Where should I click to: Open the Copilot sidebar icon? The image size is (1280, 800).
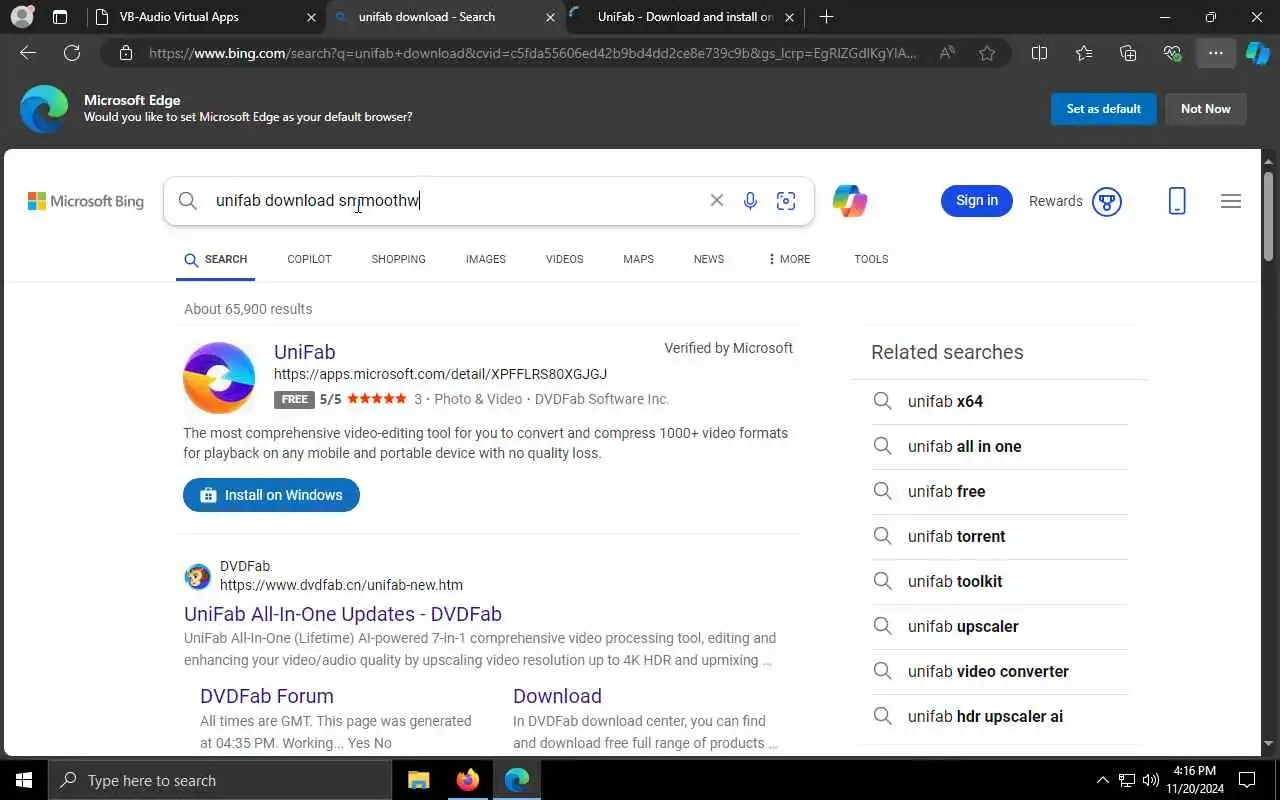coord(1258,53)
